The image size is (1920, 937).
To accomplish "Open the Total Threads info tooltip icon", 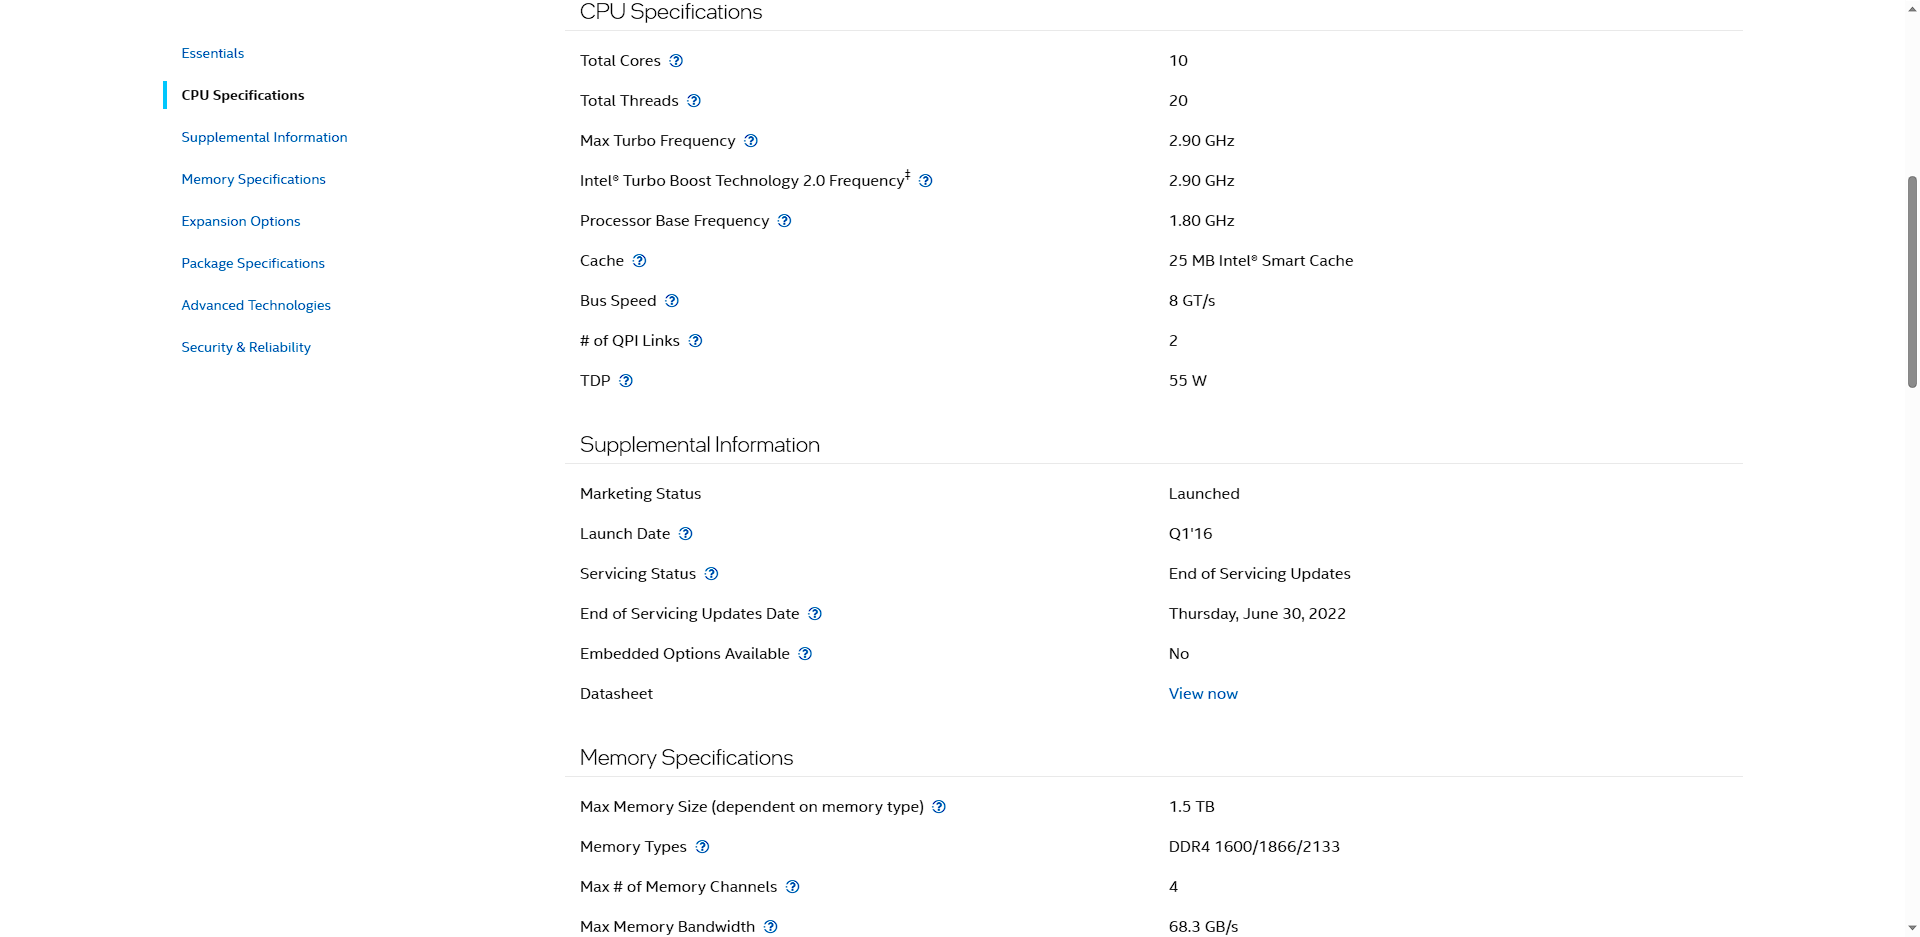I will [694, 101].
